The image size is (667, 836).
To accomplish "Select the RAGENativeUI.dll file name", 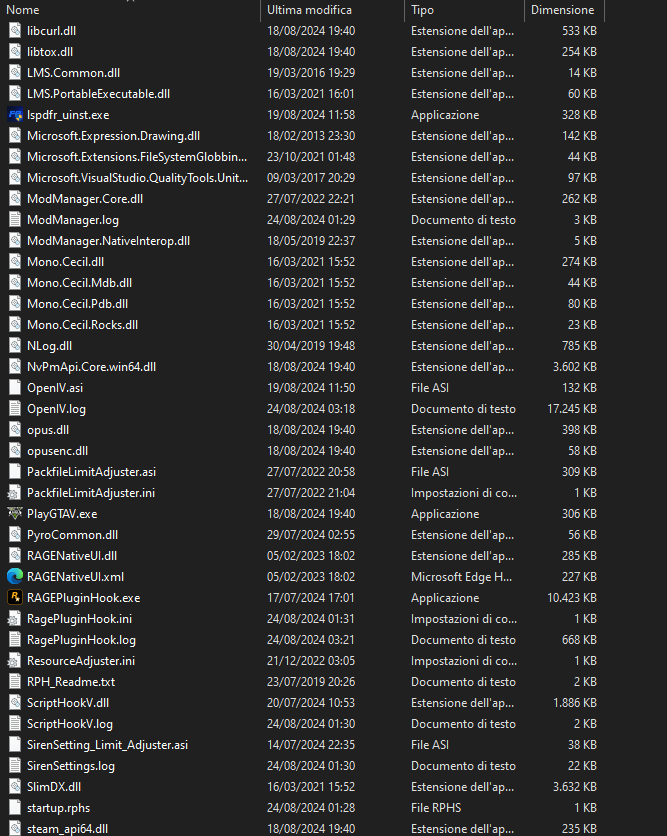I will pyautogui.click(x=72, y=556).
